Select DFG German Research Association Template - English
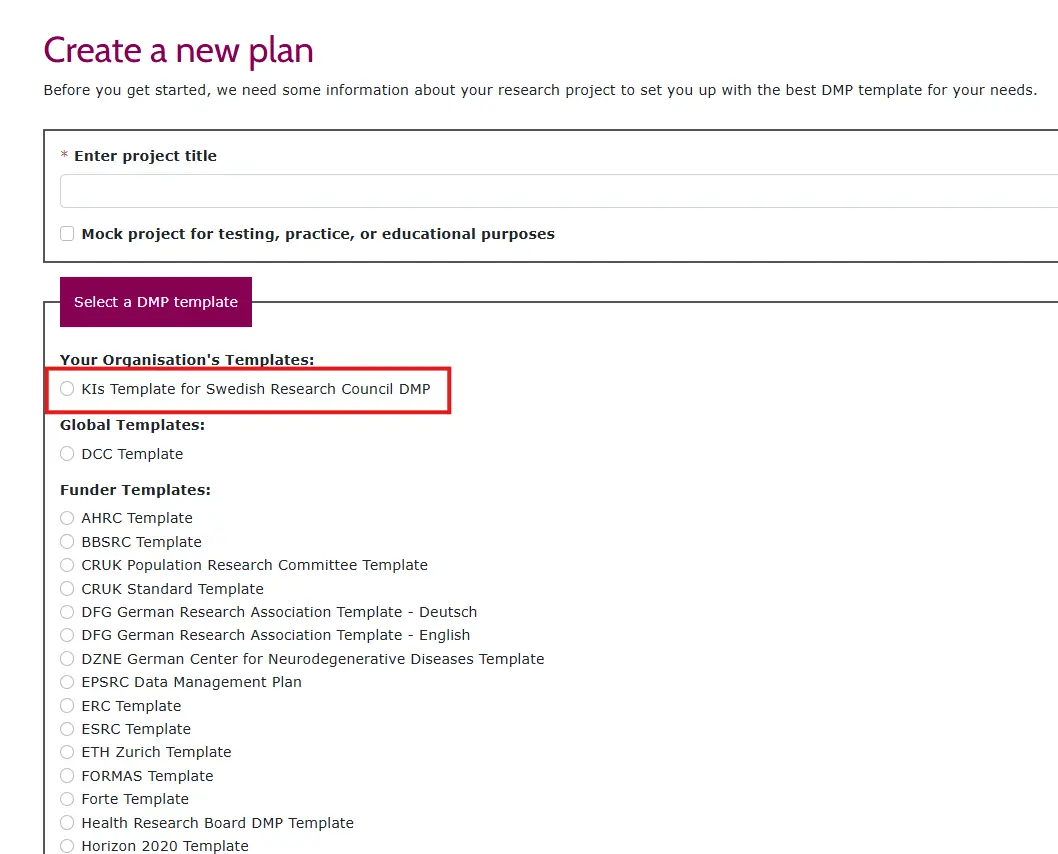This screenshot has height=854, width=1058. 67,635
